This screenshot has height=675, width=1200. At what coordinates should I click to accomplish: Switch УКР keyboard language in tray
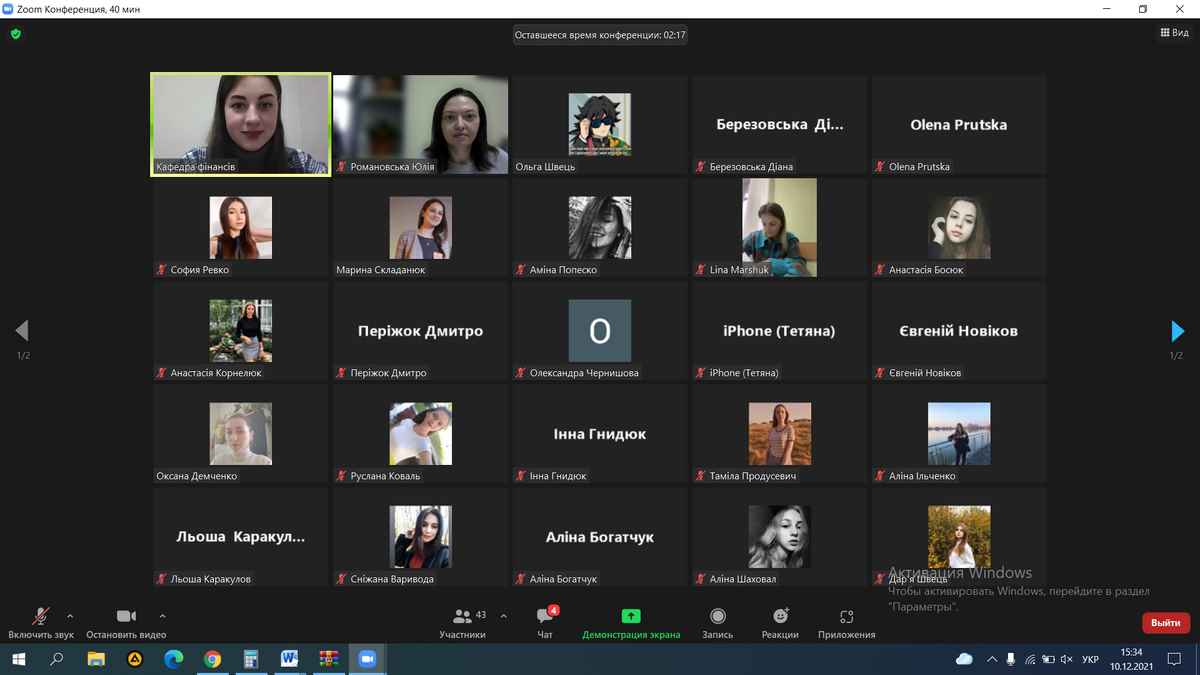(x=1091, y=659)
